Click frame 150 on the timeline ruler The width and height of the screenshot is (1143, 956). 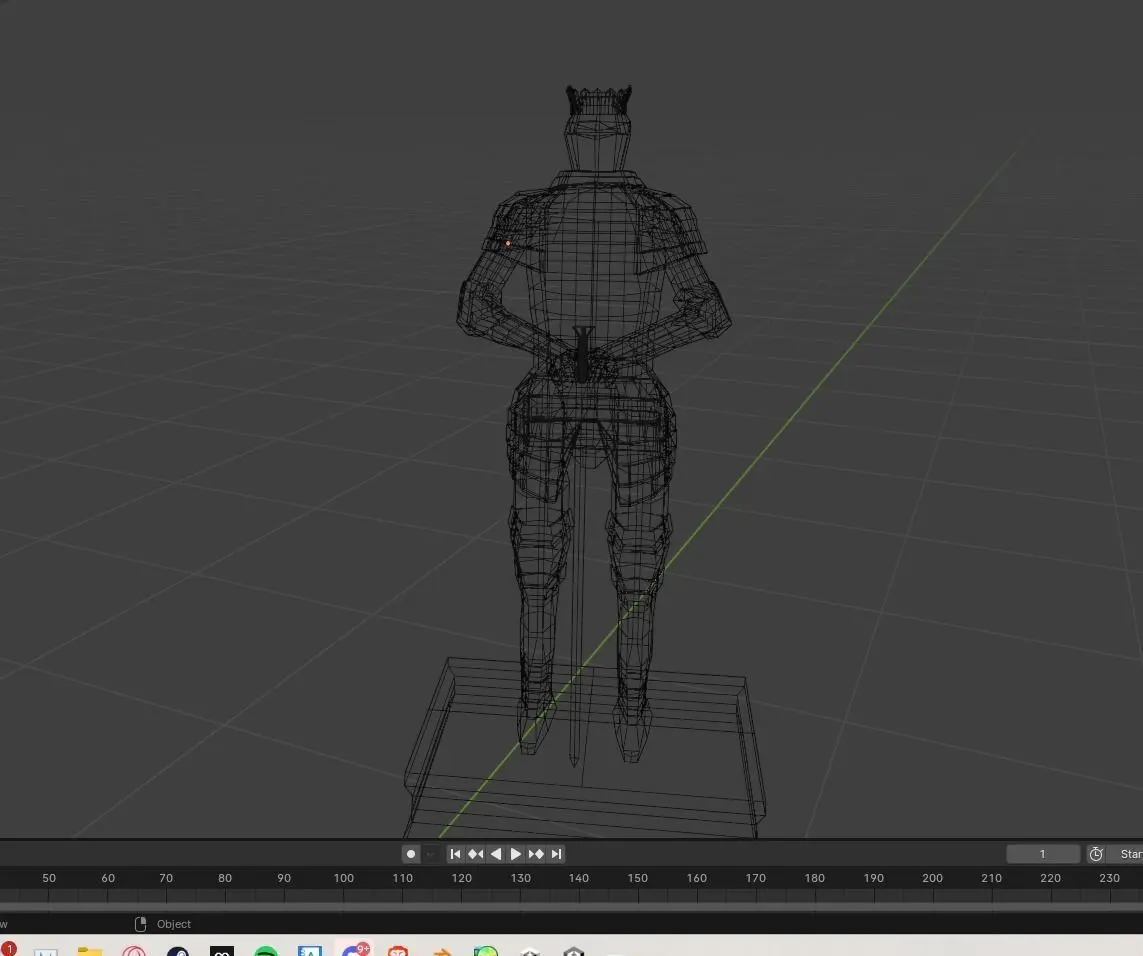[638, 878]
